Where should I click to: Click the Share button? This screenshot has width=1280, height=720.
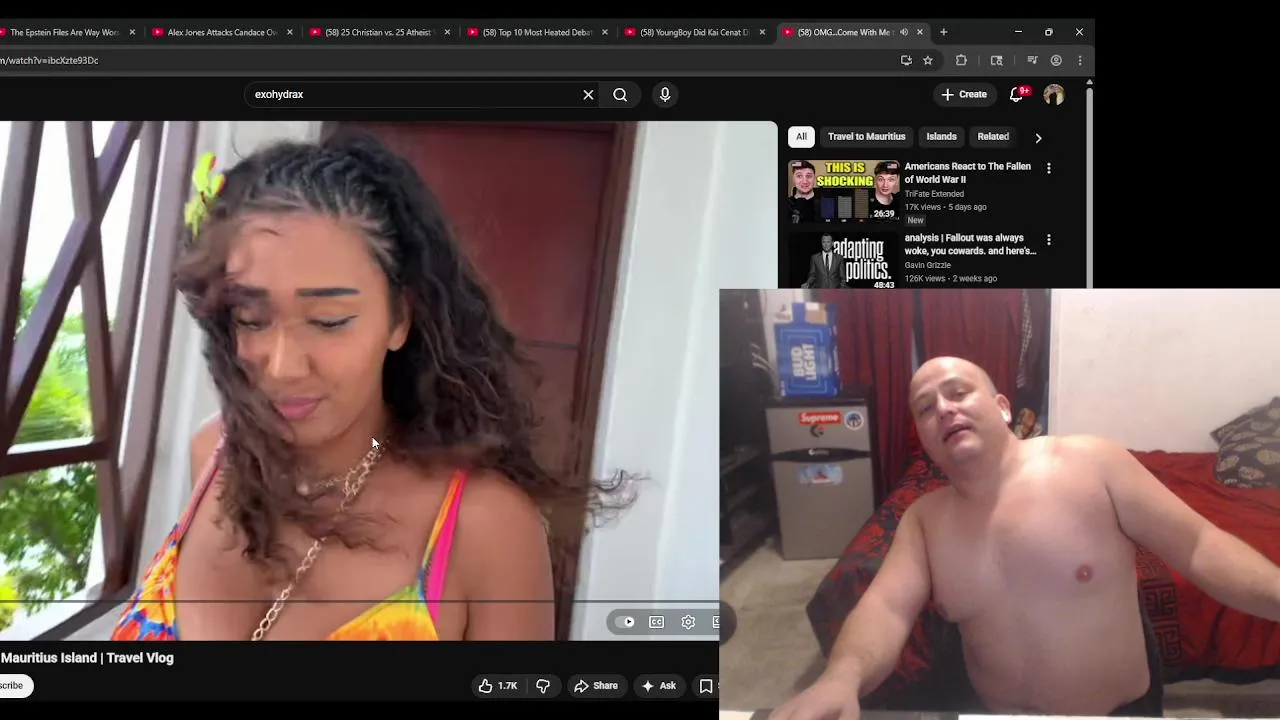tap(596, 686)
